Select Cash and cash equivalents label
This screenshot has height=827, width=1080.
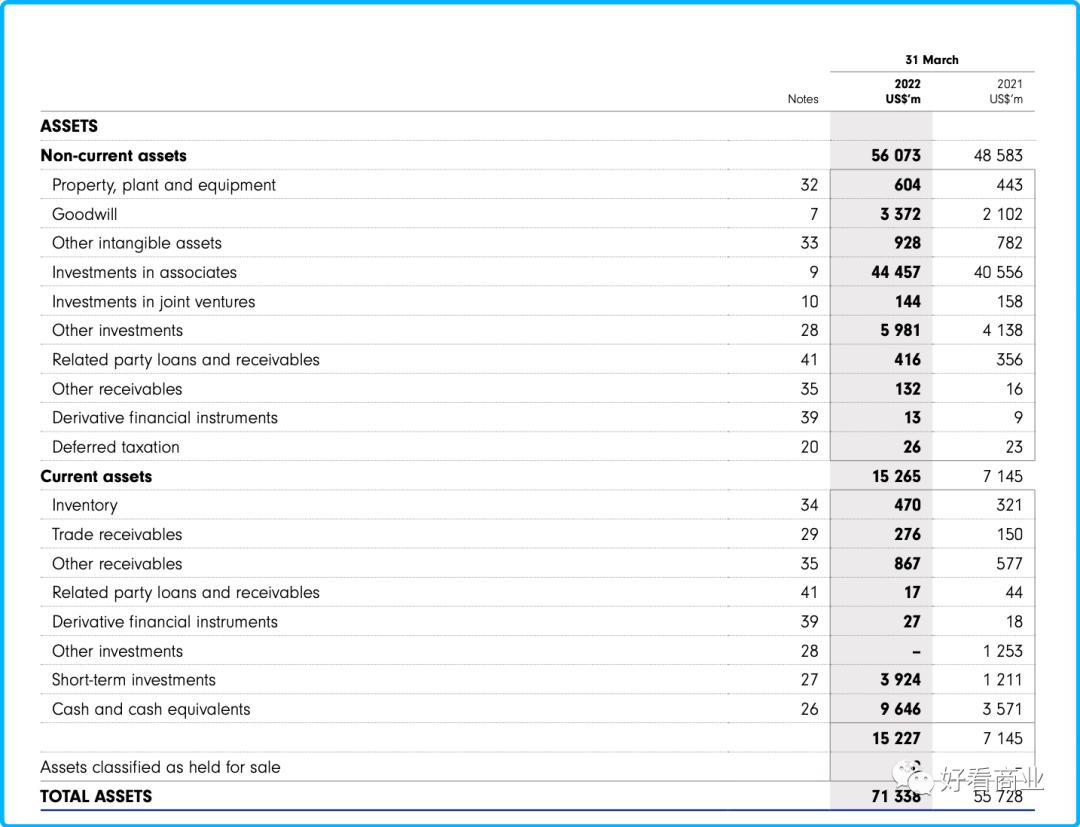(151, 709)
